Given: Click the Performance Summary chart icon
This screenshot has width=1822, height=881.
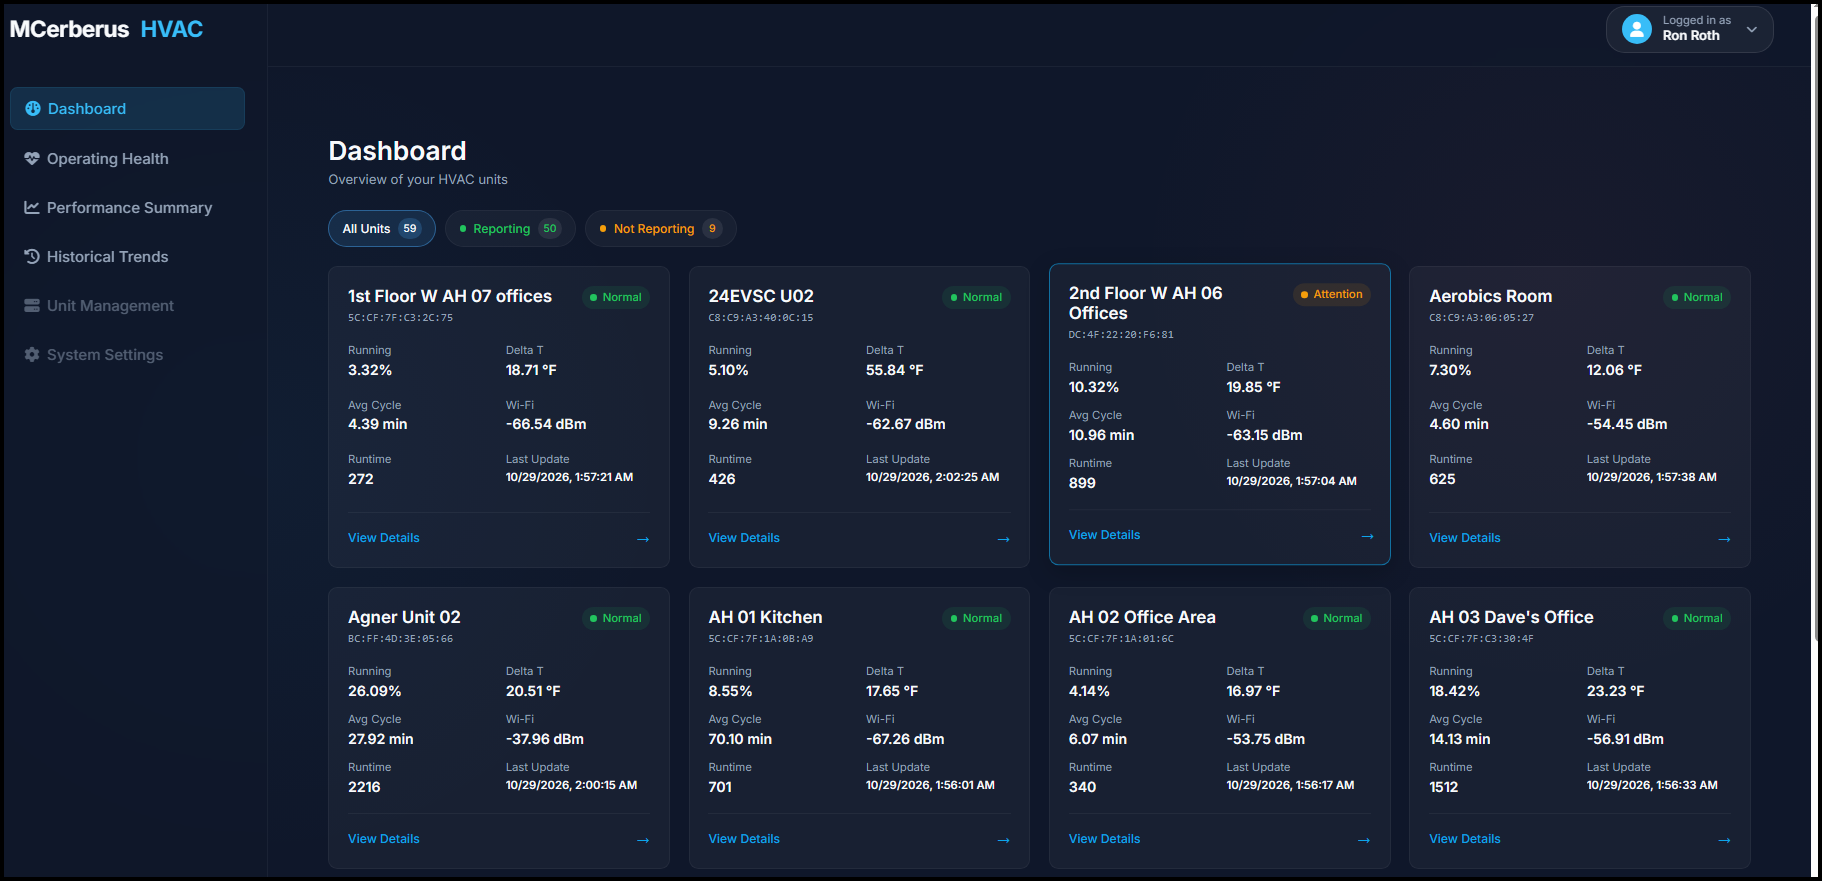Looking at the screenshot, I should (x=32, y=208).
